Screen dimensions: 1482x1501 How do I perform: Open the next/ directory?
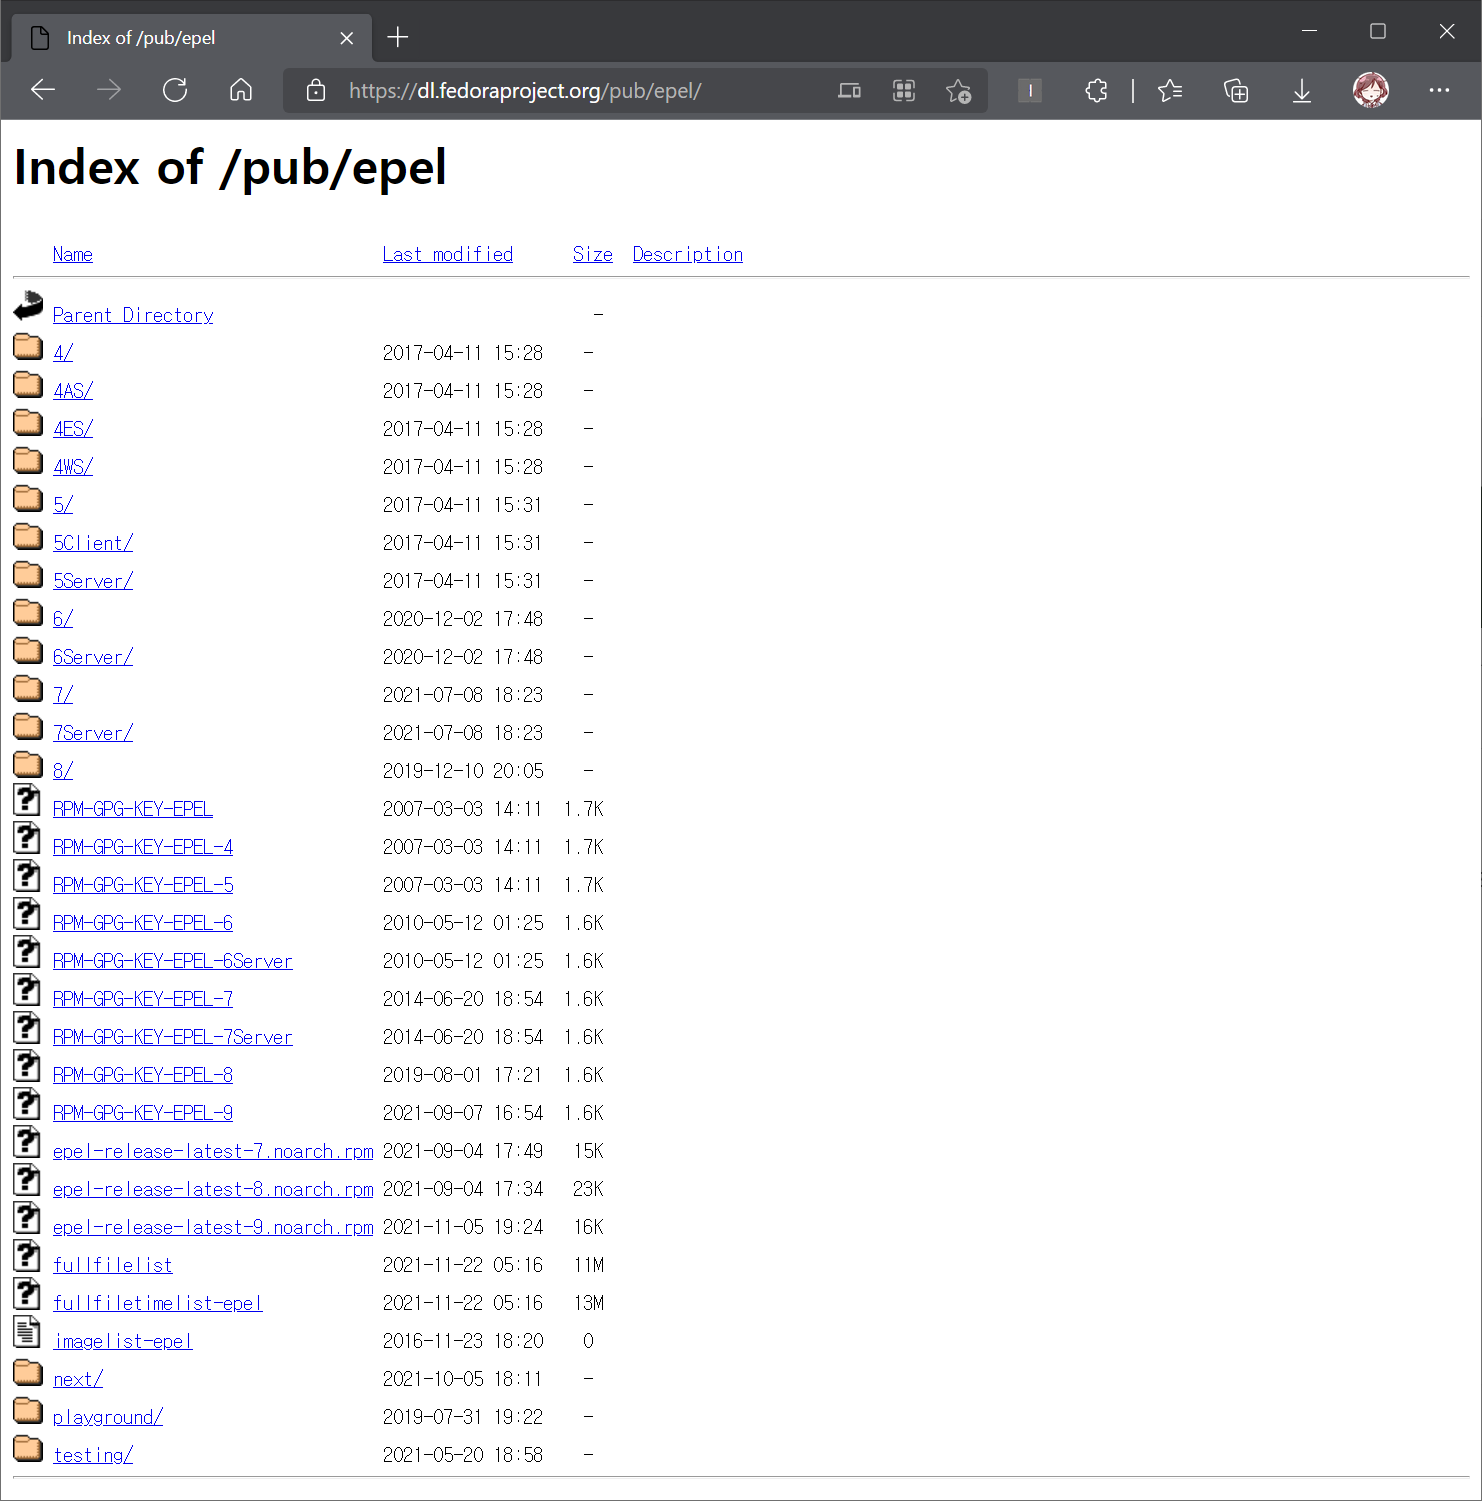(x=78, y=1379)
